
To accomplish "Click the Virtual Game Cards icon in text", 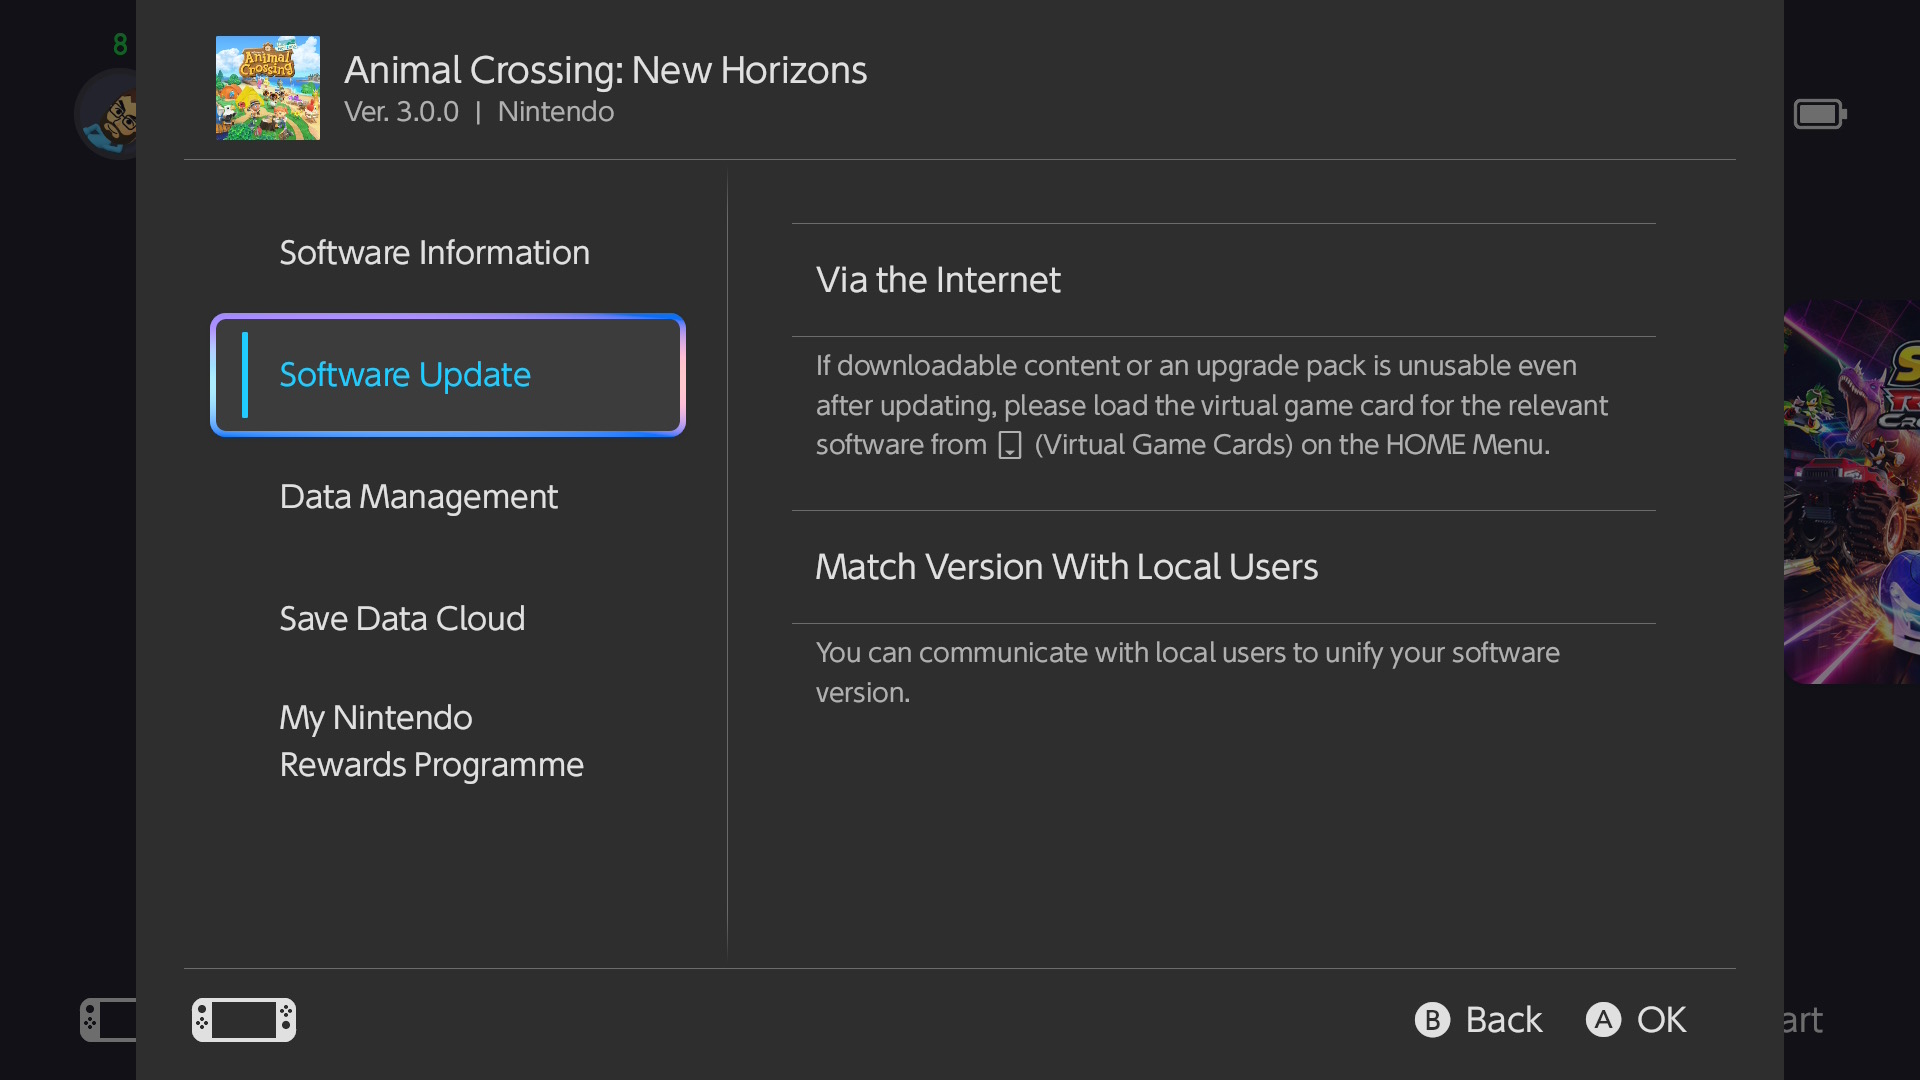I will [x=1010, y=445].
